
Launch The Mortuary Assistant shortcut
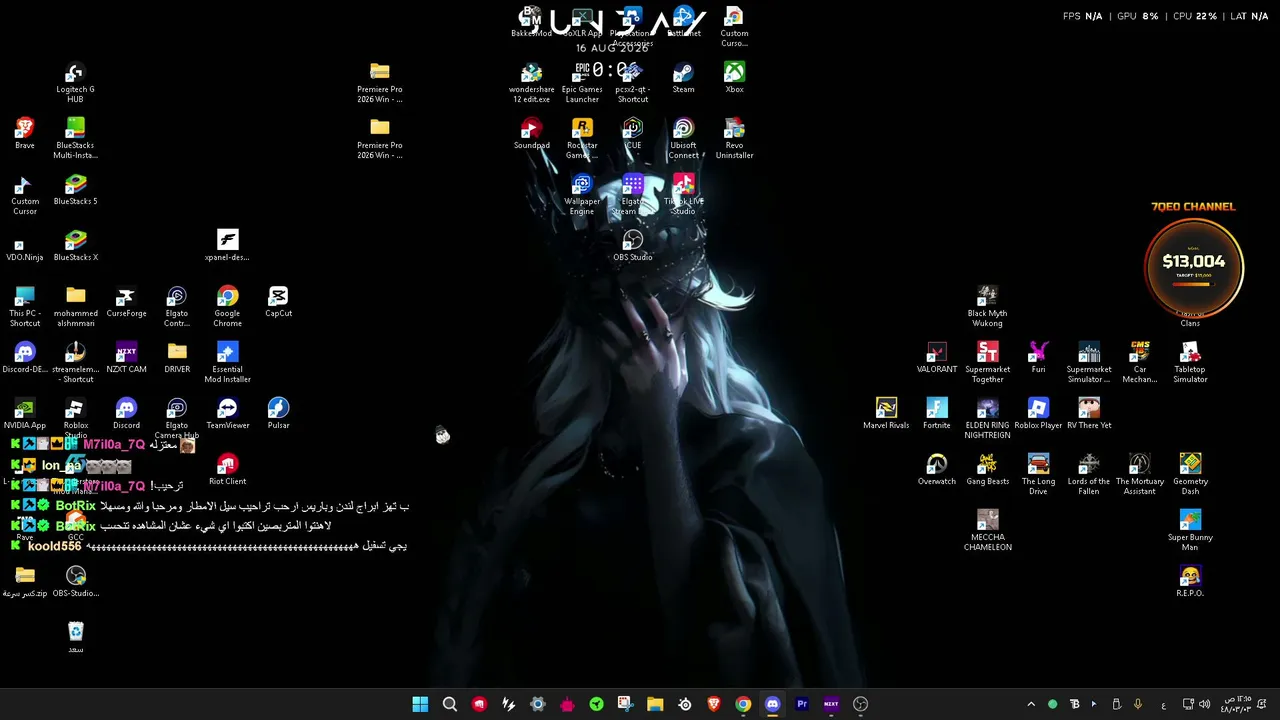click(1140, 475)
